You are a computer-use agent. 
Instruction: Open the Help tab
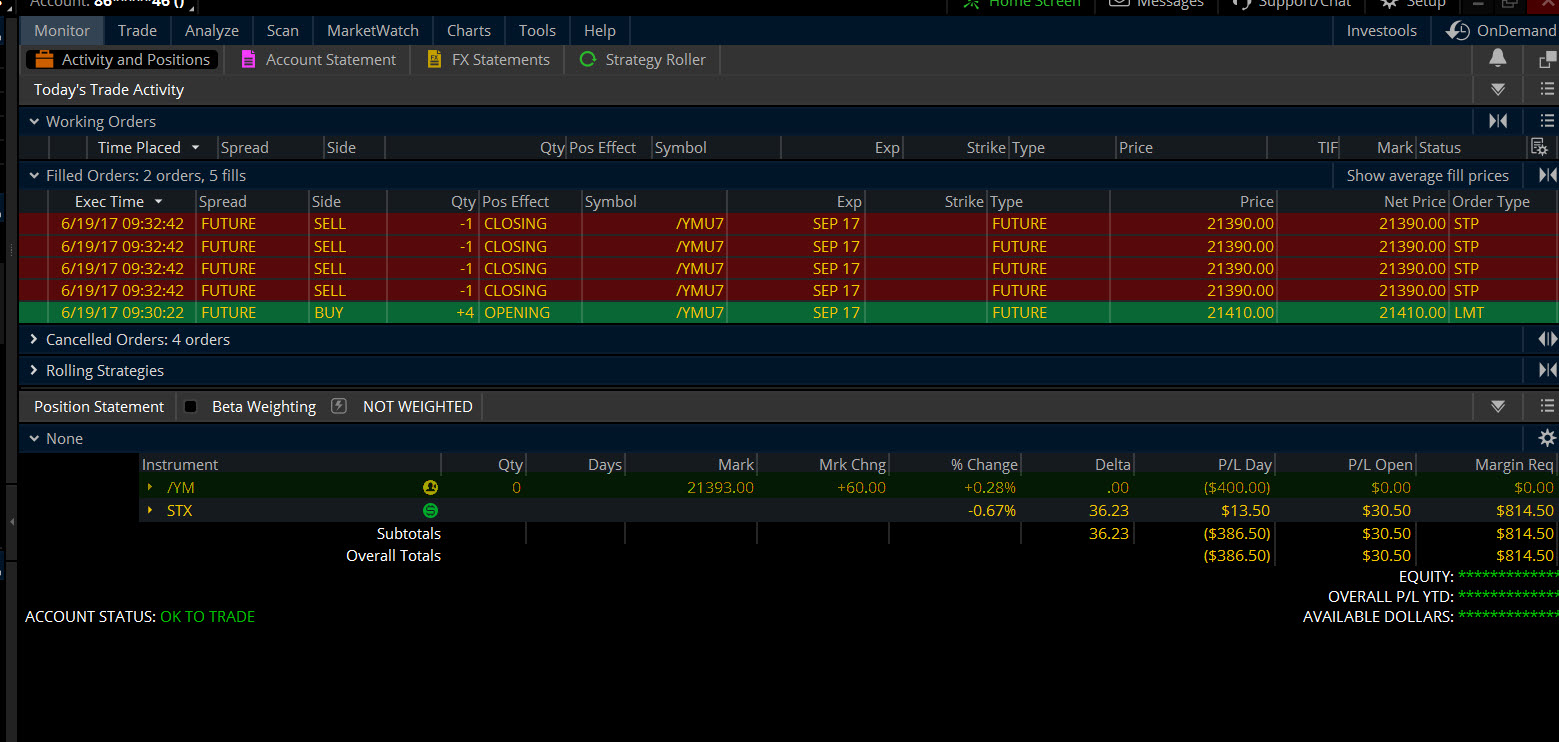[x=600, y=30]
